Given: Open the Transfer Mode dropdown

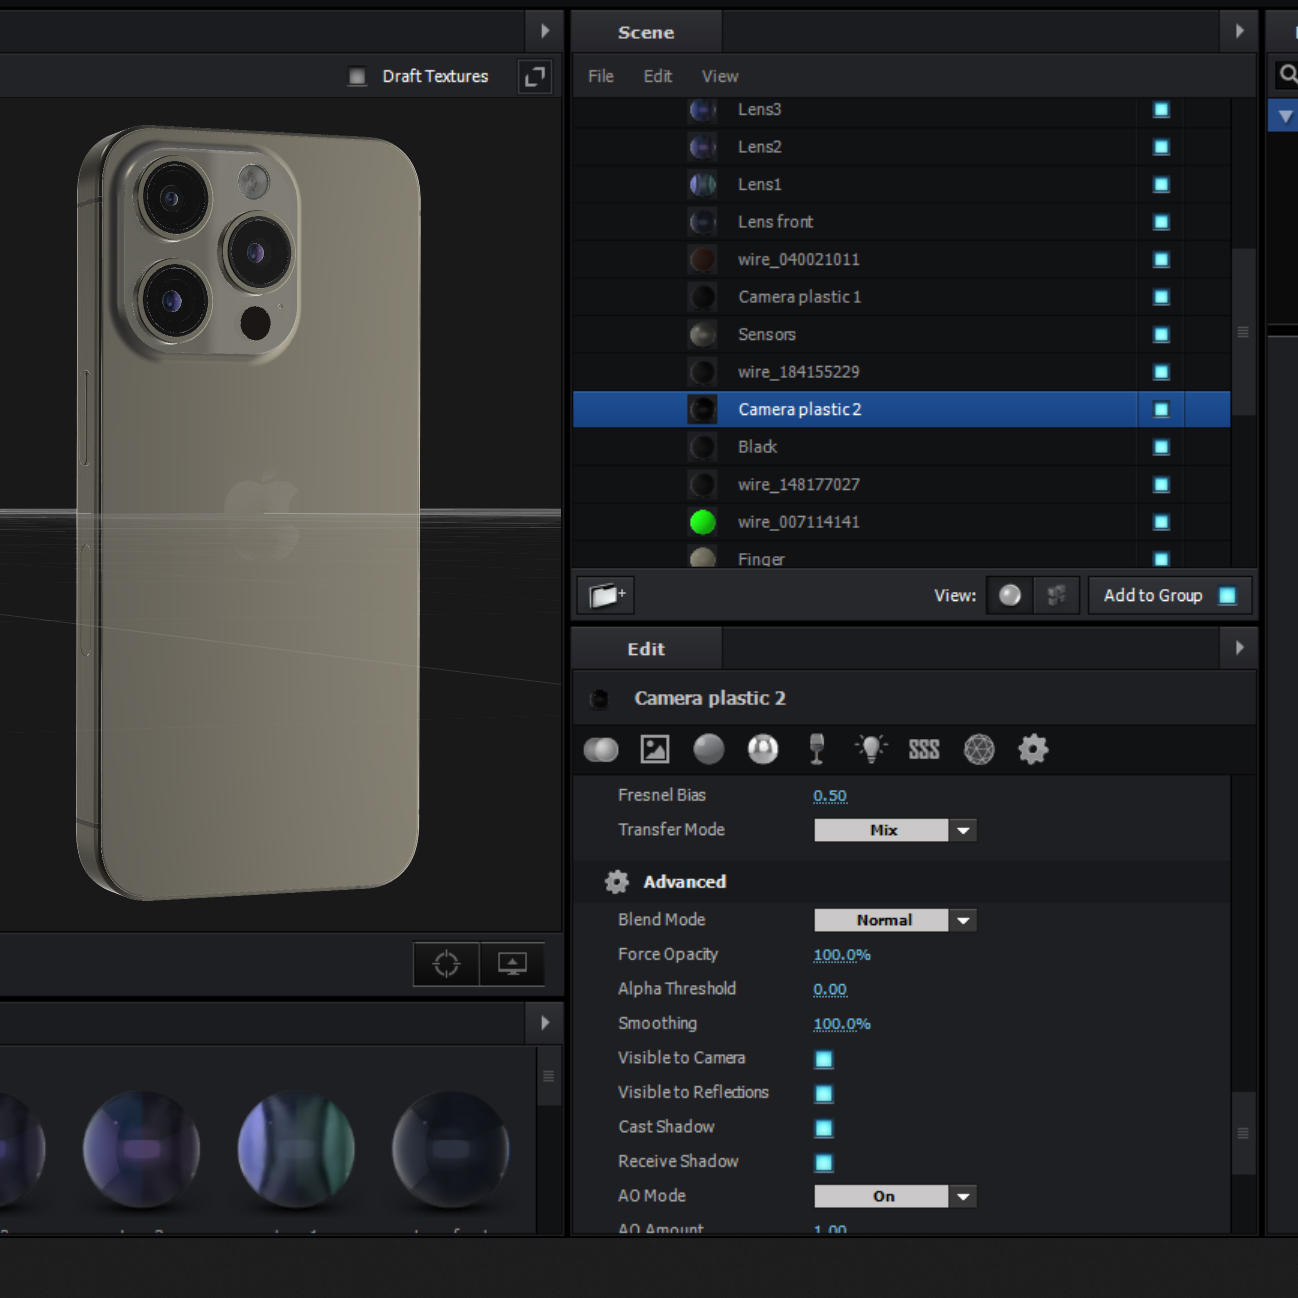Looking at the screenshot, I should click(963, 830).
